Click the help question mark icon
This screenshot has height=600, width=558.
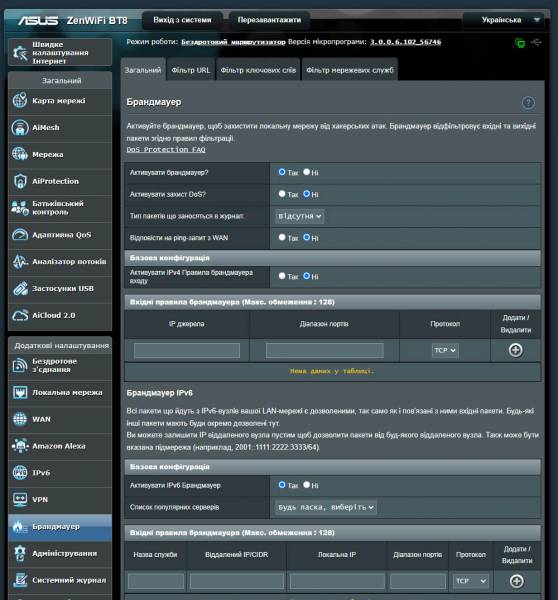[528, 103]
